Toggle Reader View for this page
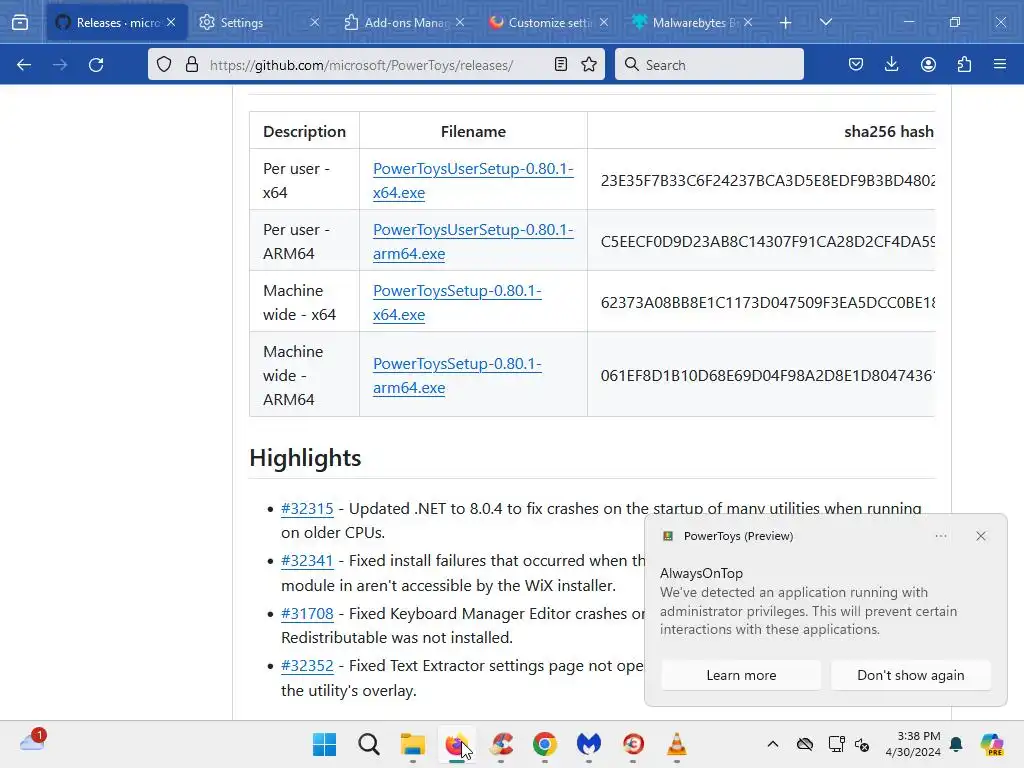The width and height of the screenshot is (1024, 768). (x=560, y=64)
